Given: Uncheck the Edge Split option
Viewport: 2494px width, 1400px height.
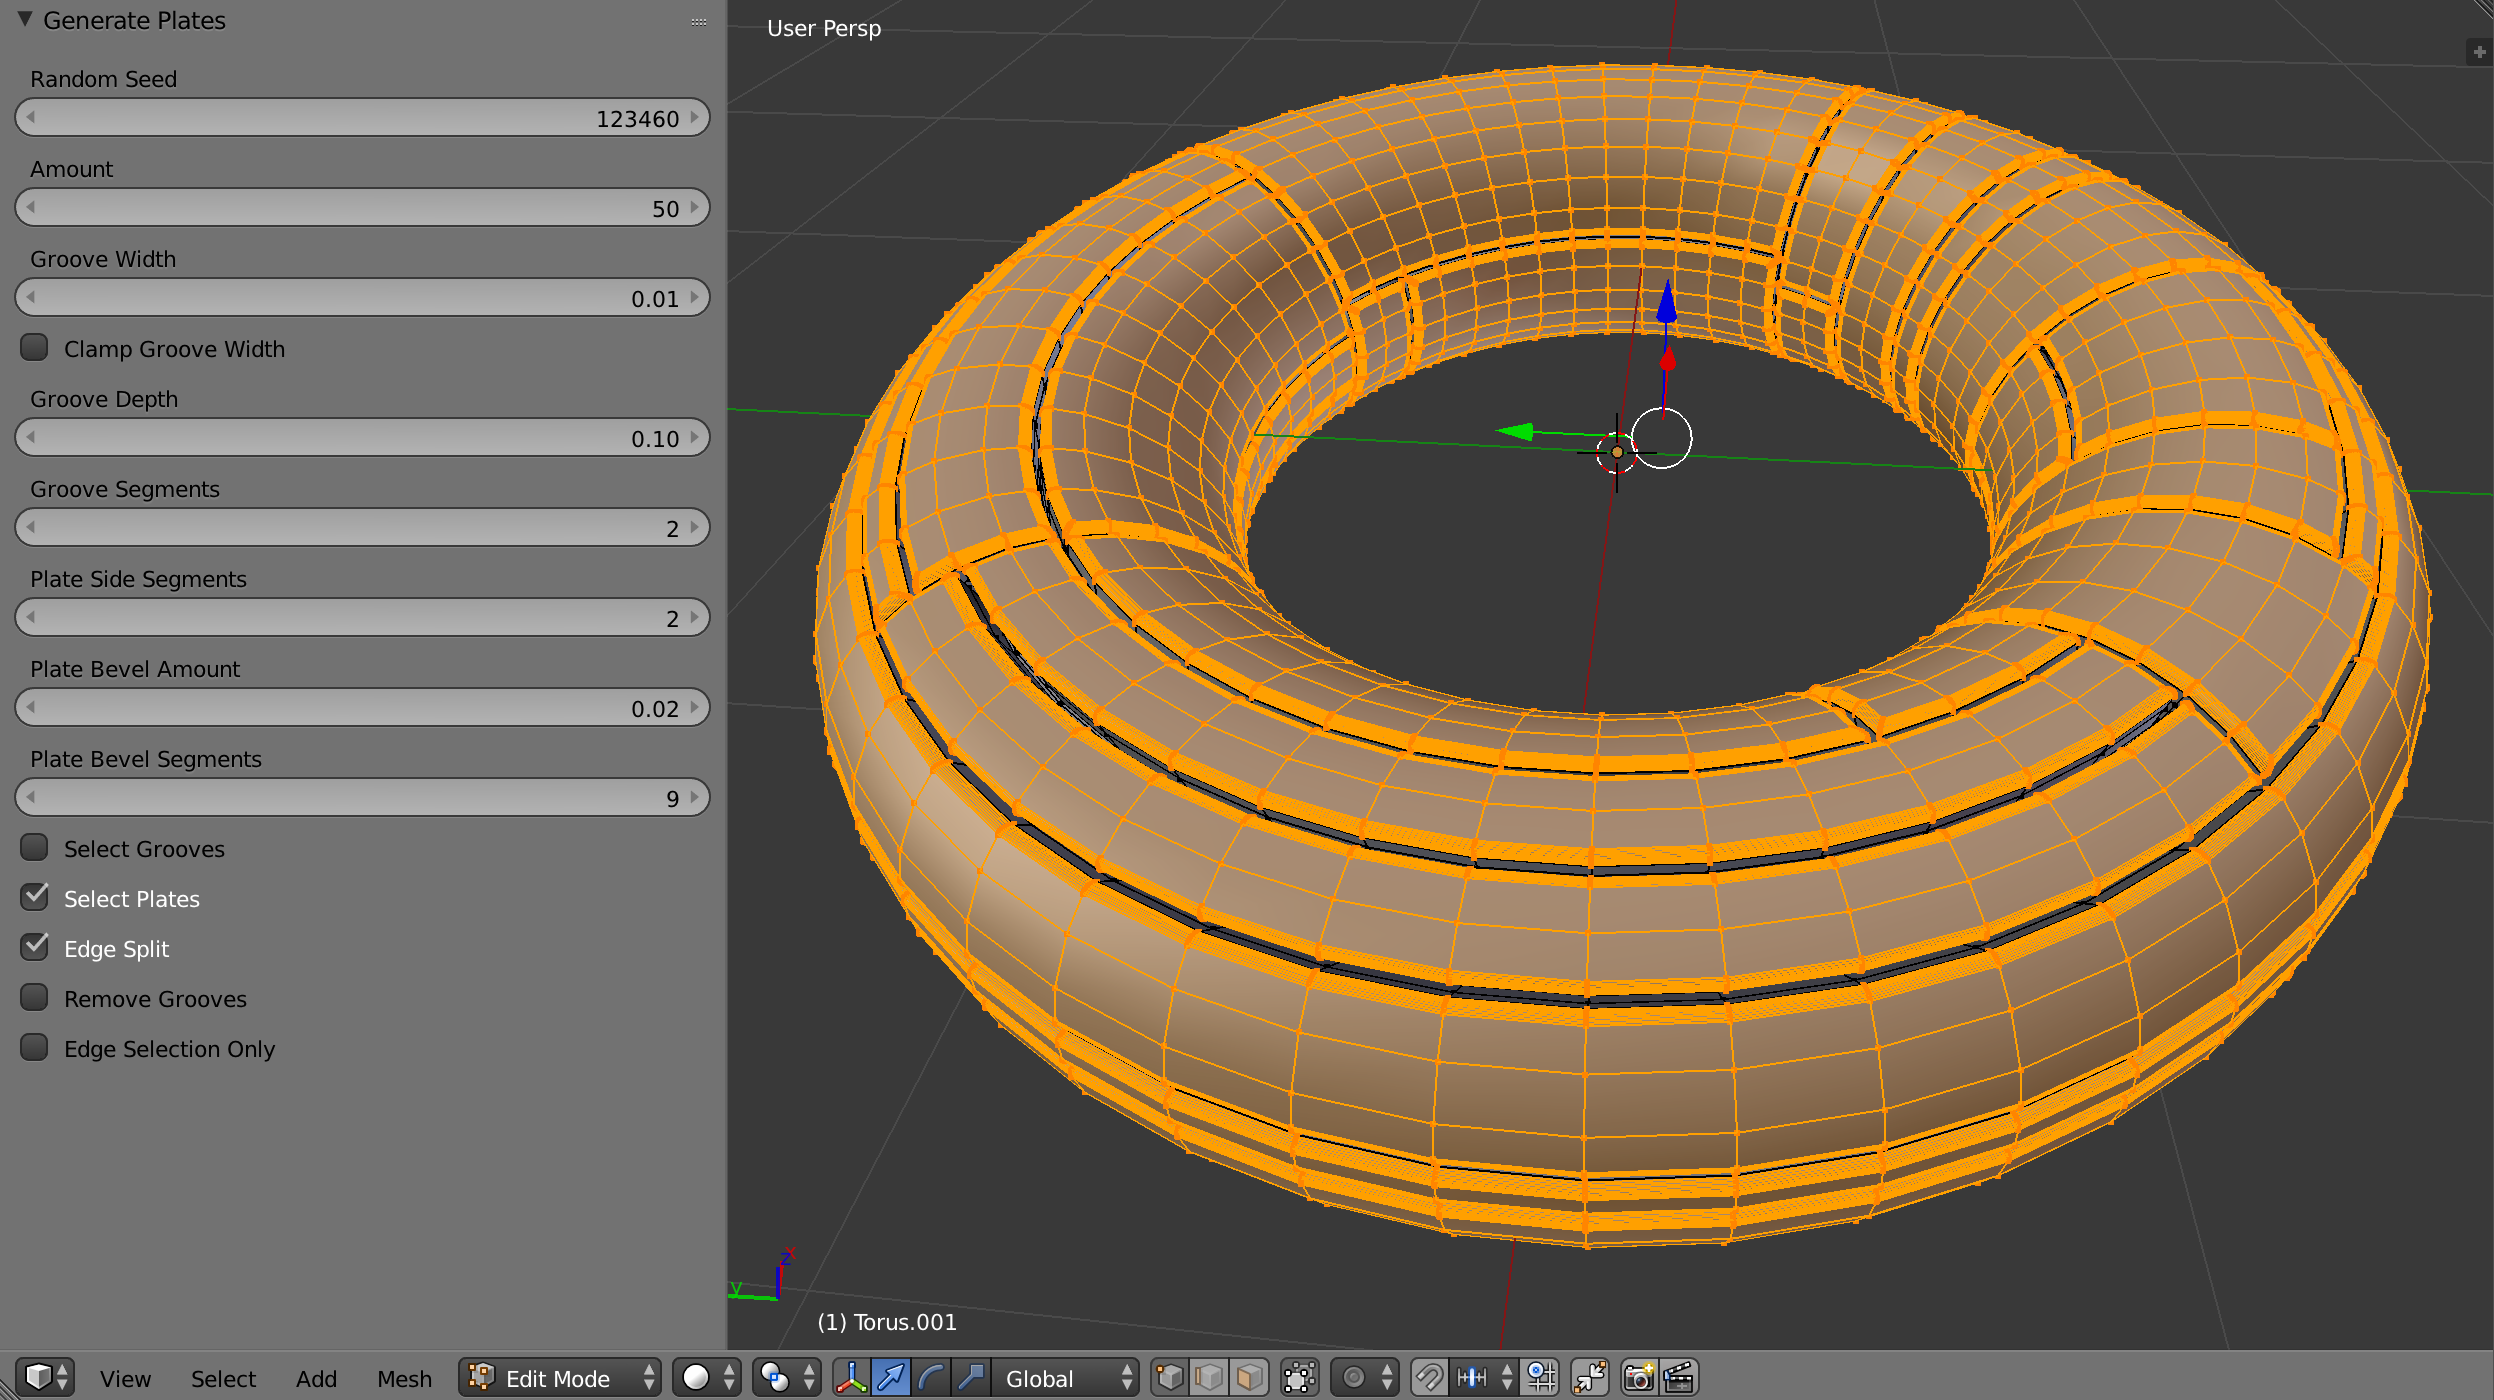Looking at the screenshot, I should [x=35, y=947].
